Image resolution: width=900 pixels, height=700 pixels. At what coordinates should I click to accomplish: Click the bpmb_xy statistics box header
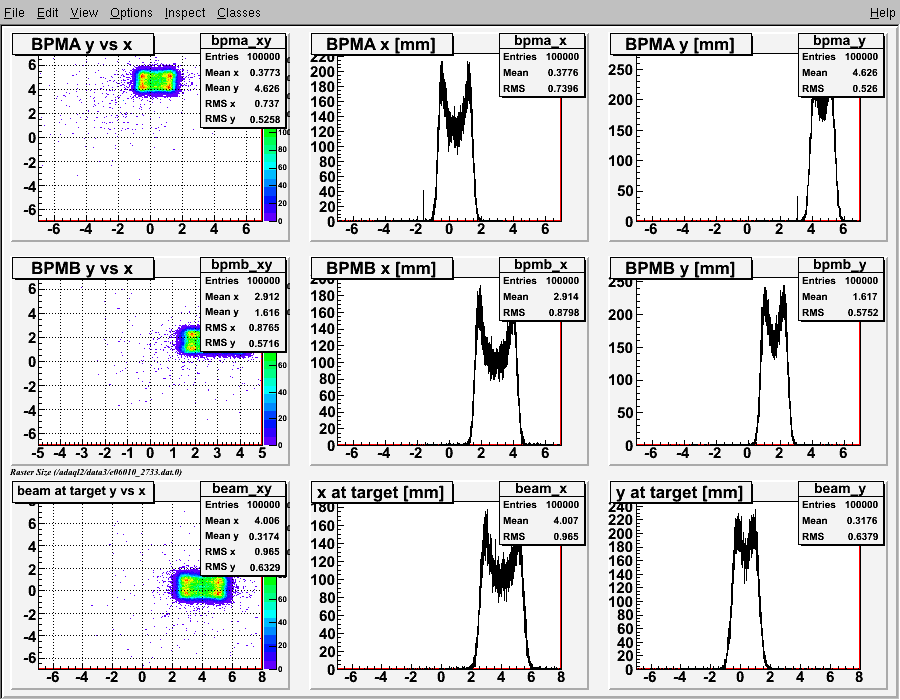(243, 265)
